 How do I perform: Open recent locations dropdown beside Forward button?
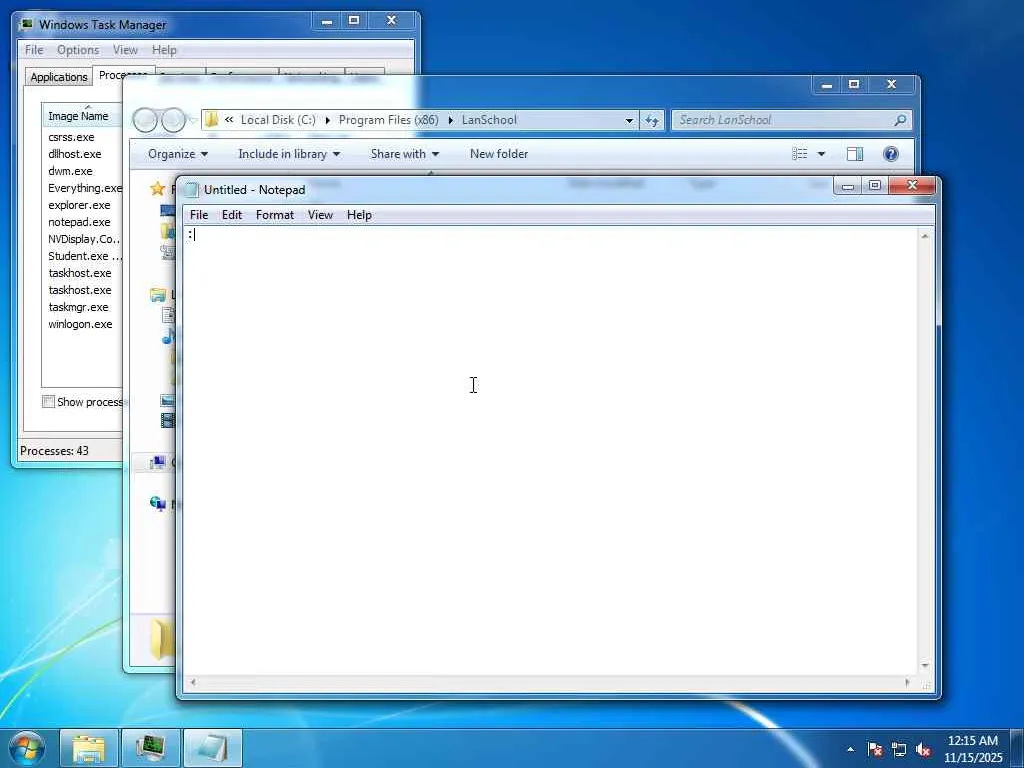[193, 120]
